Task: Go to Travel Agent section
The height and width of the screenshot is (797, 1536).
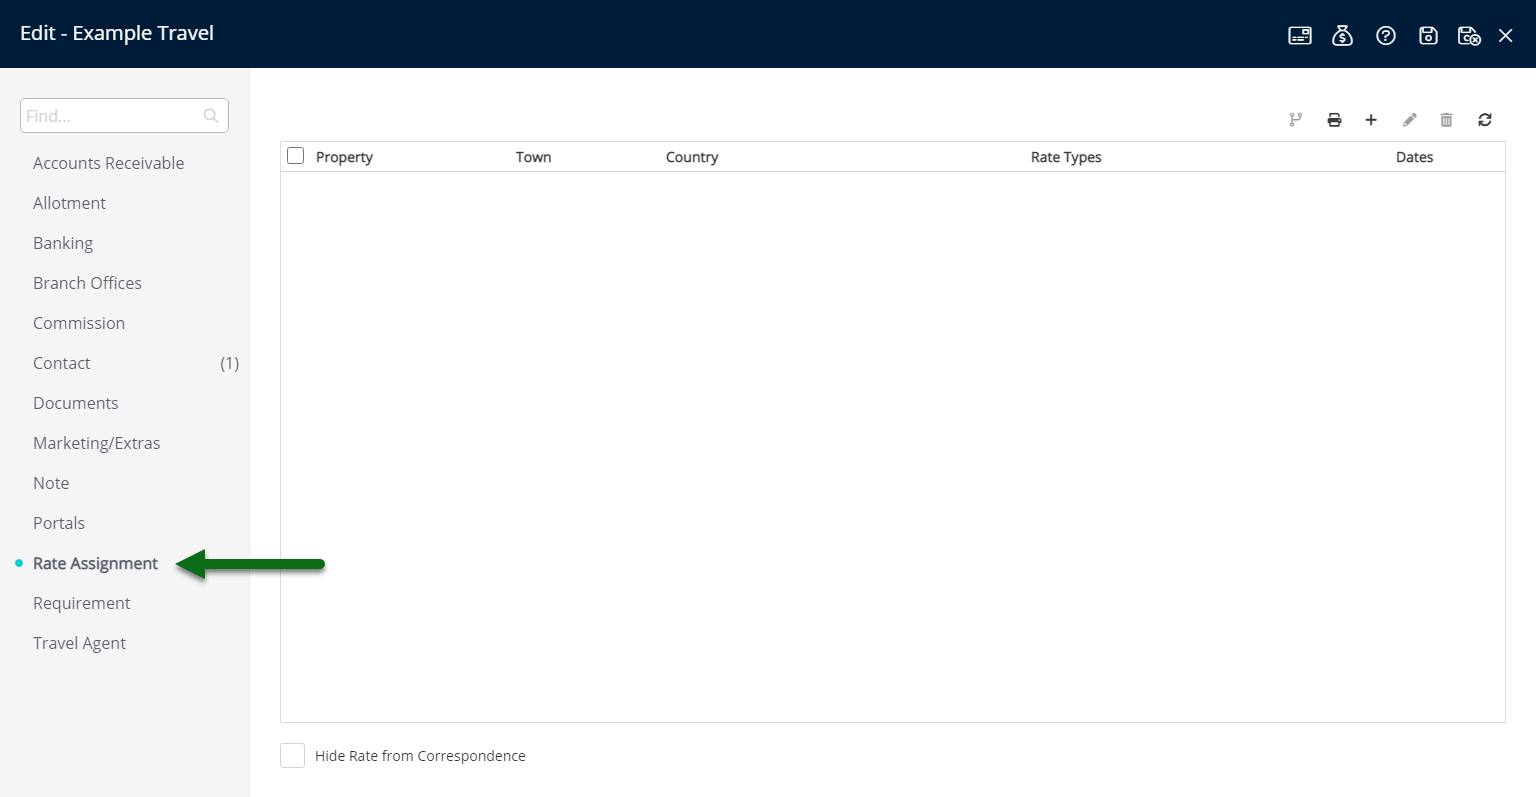Action: 79,643
